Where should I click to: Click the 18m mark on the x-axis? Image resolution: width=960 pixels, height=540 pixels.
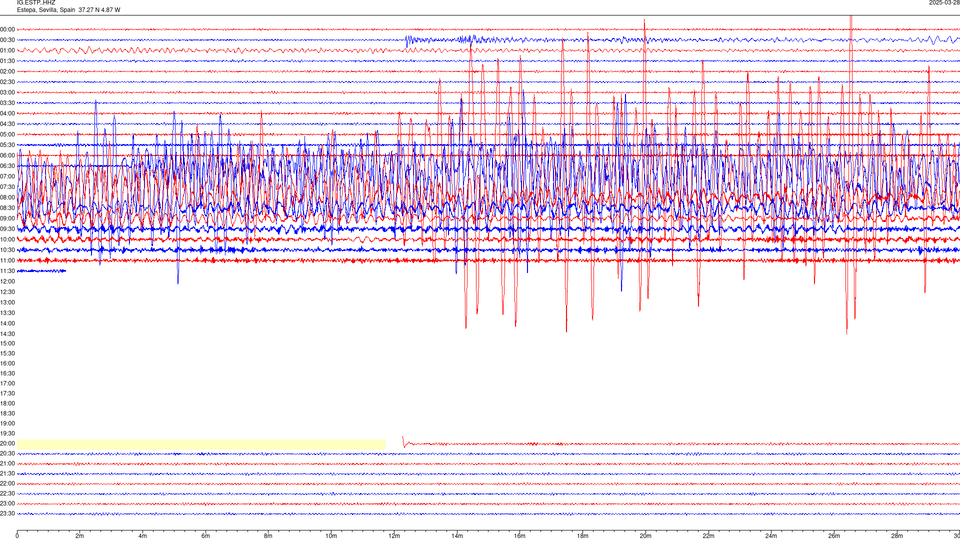click(x=583, y=536)
